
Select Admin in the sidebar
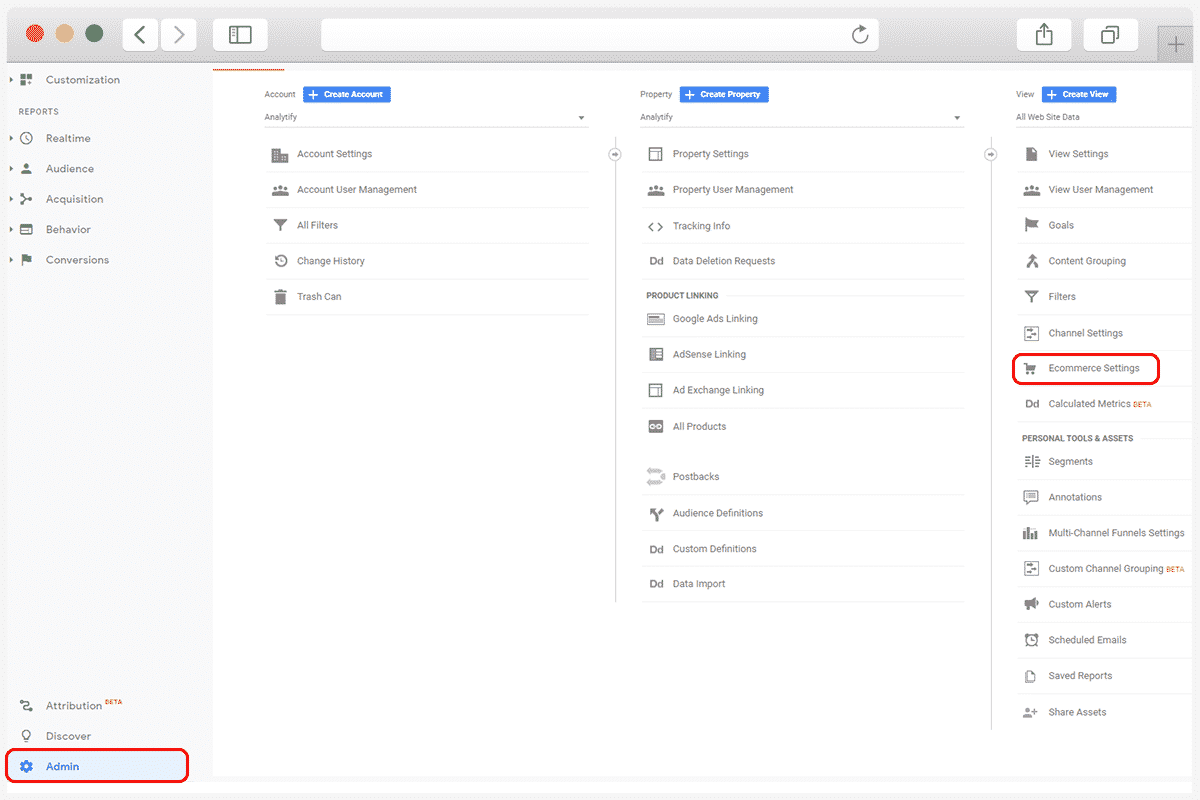(97, 766)
